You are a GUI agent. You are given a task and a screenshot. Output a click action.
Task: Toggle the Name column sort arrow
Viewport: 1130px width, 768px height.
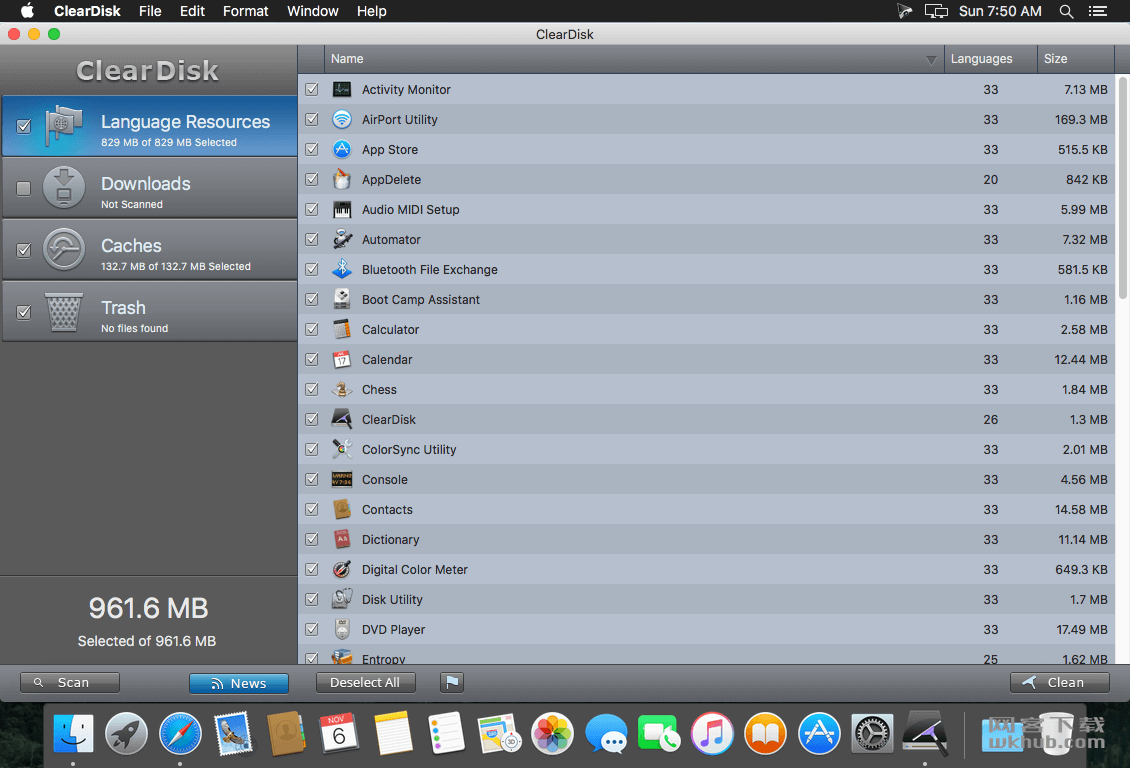point(931,60)
